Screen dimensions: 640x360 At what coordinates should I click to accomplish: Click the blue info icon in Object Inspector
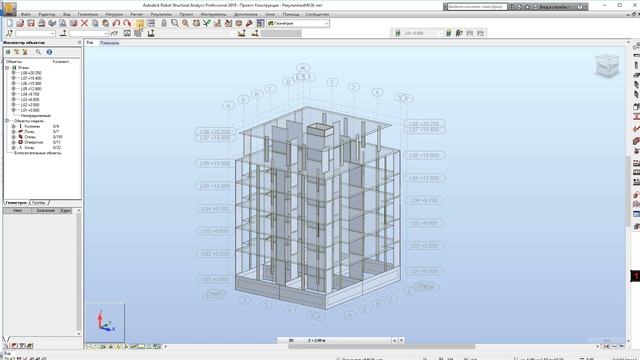(x=49, y=52)
